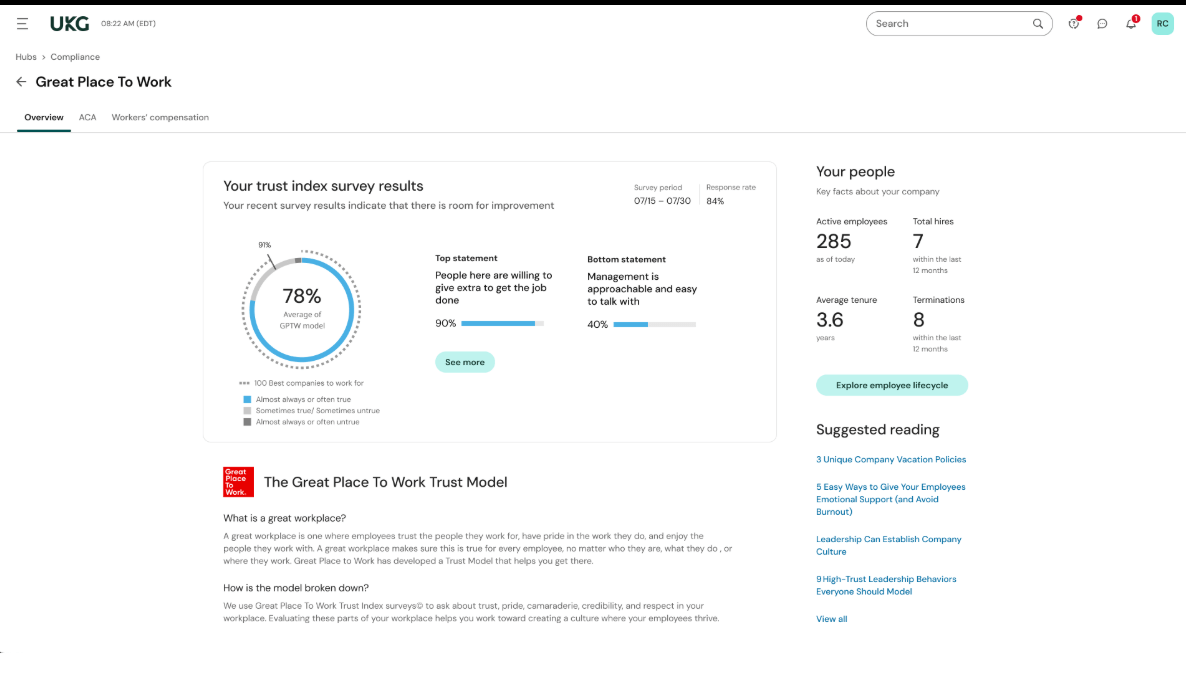Click Explore employee lifecycle
1186x677 pixels.
point(891,385)
